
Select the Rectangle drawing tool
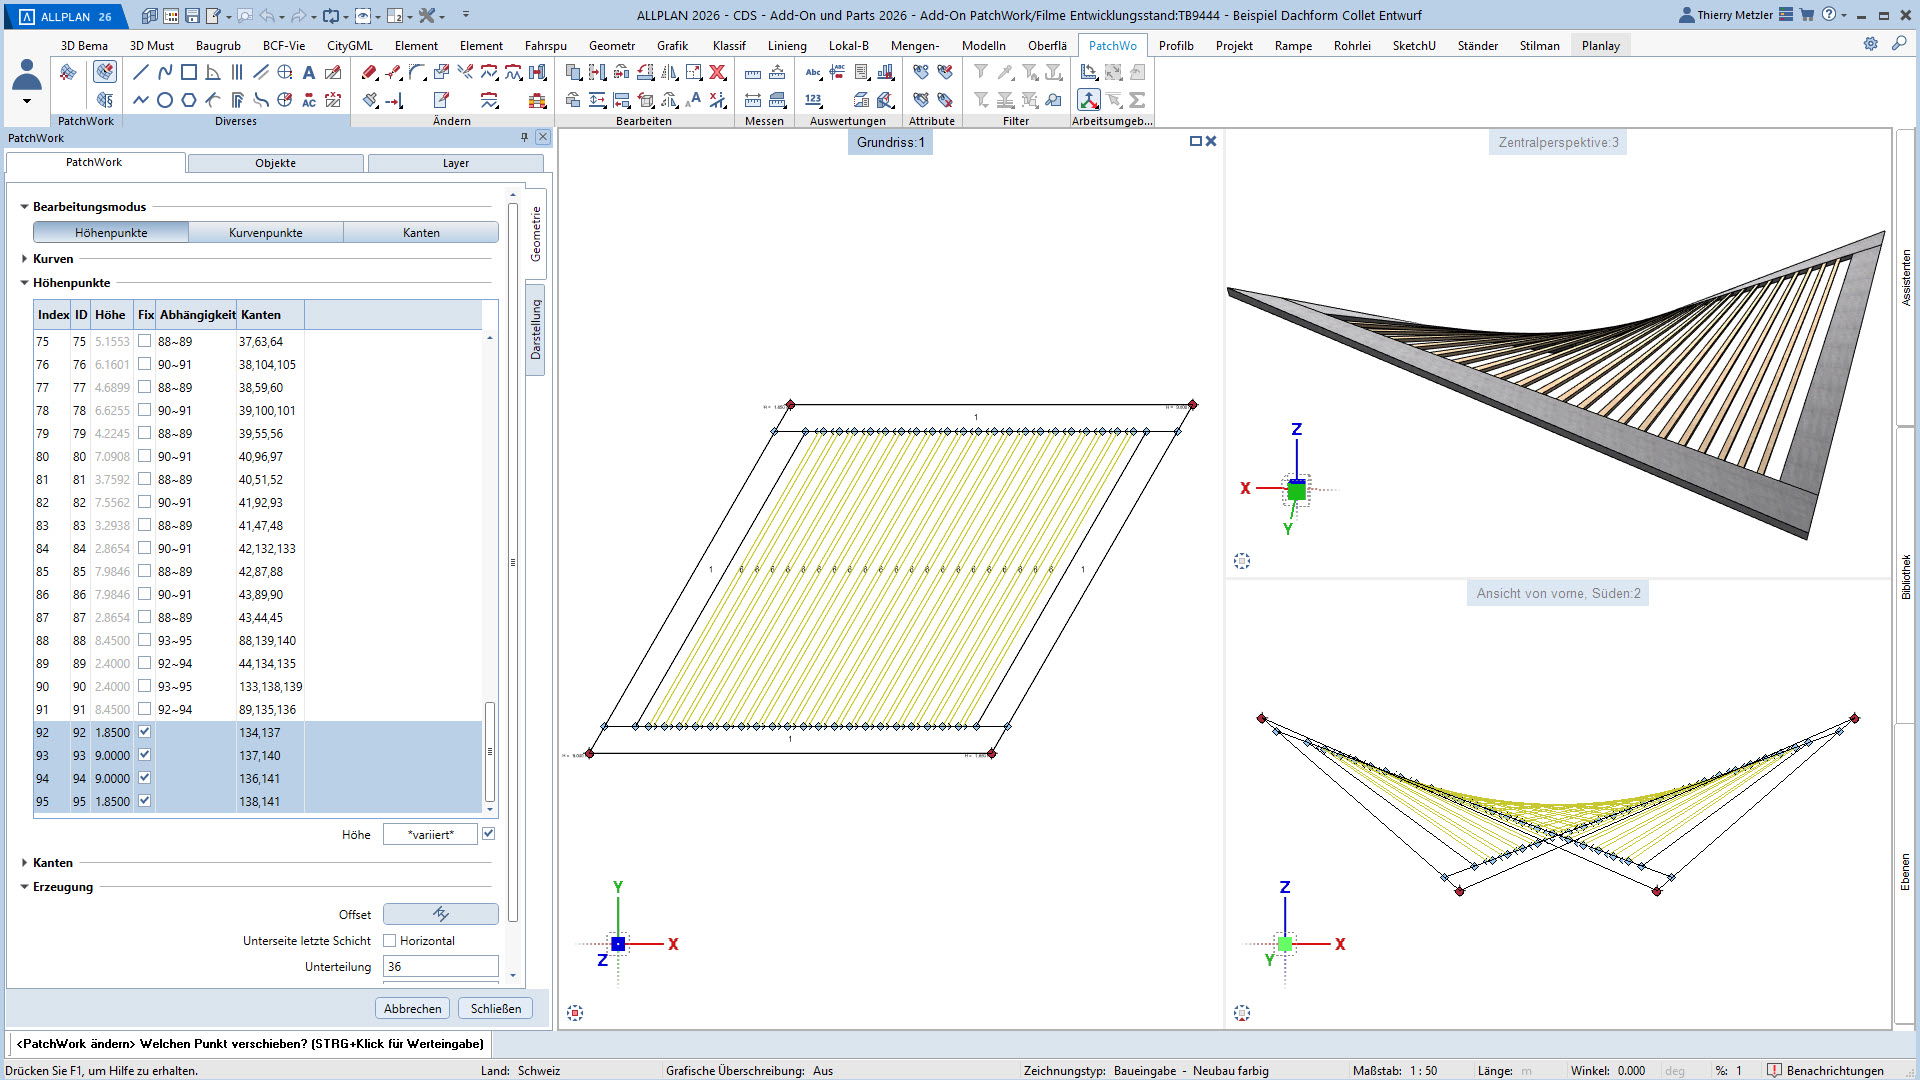click(189, 72)
